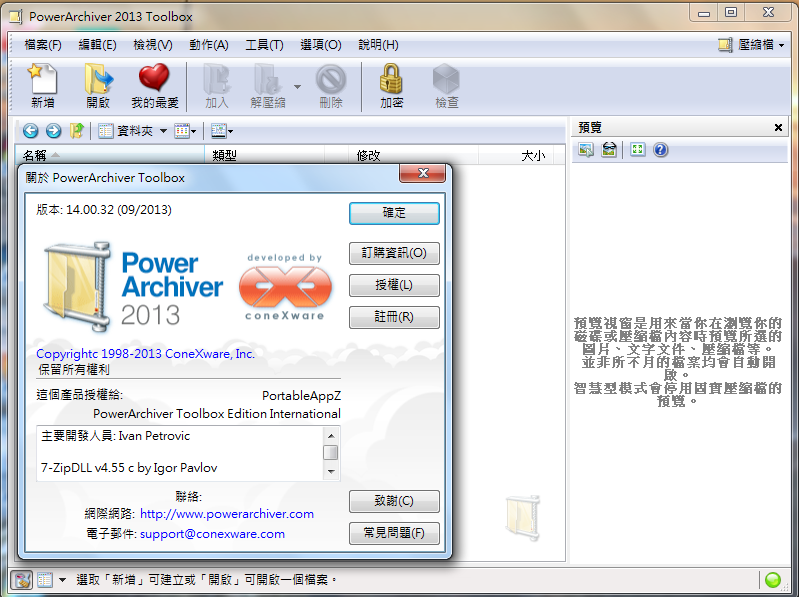
Task: Open the 說明(H) help menu
Action: pyautogui.click(x=378, y=45)
